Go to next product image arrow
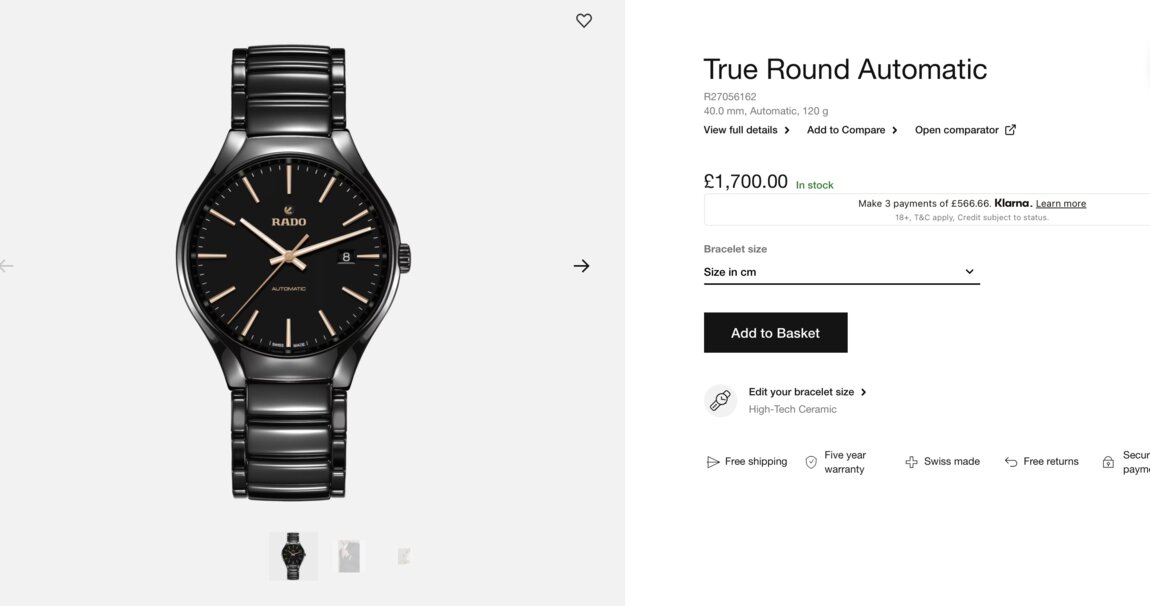 pos(581,266)
